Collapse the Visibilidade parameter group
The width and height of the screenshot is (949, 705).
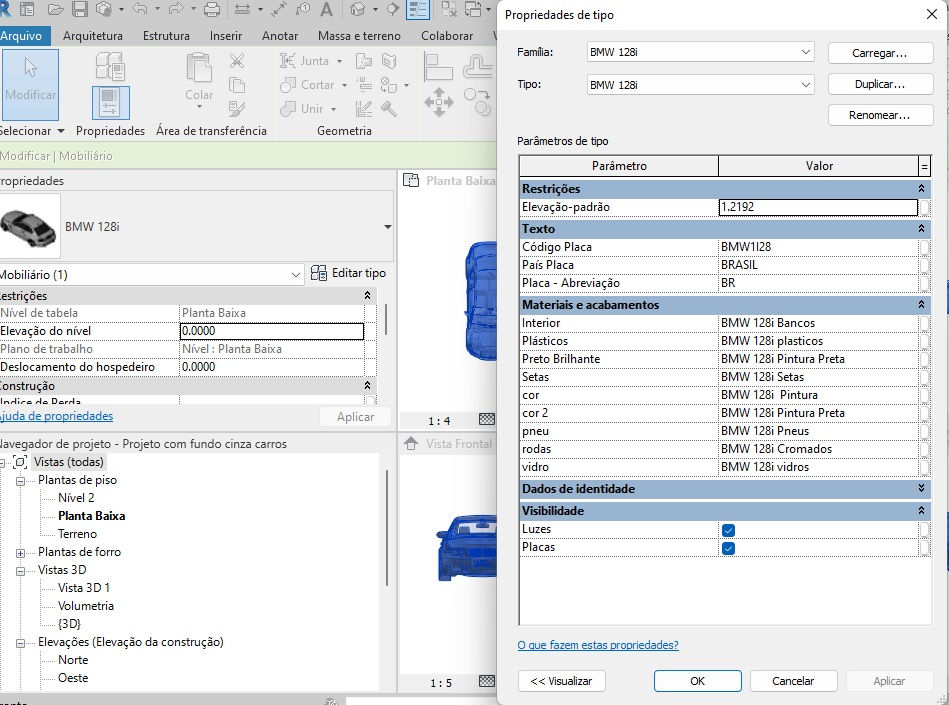[921, 511]
